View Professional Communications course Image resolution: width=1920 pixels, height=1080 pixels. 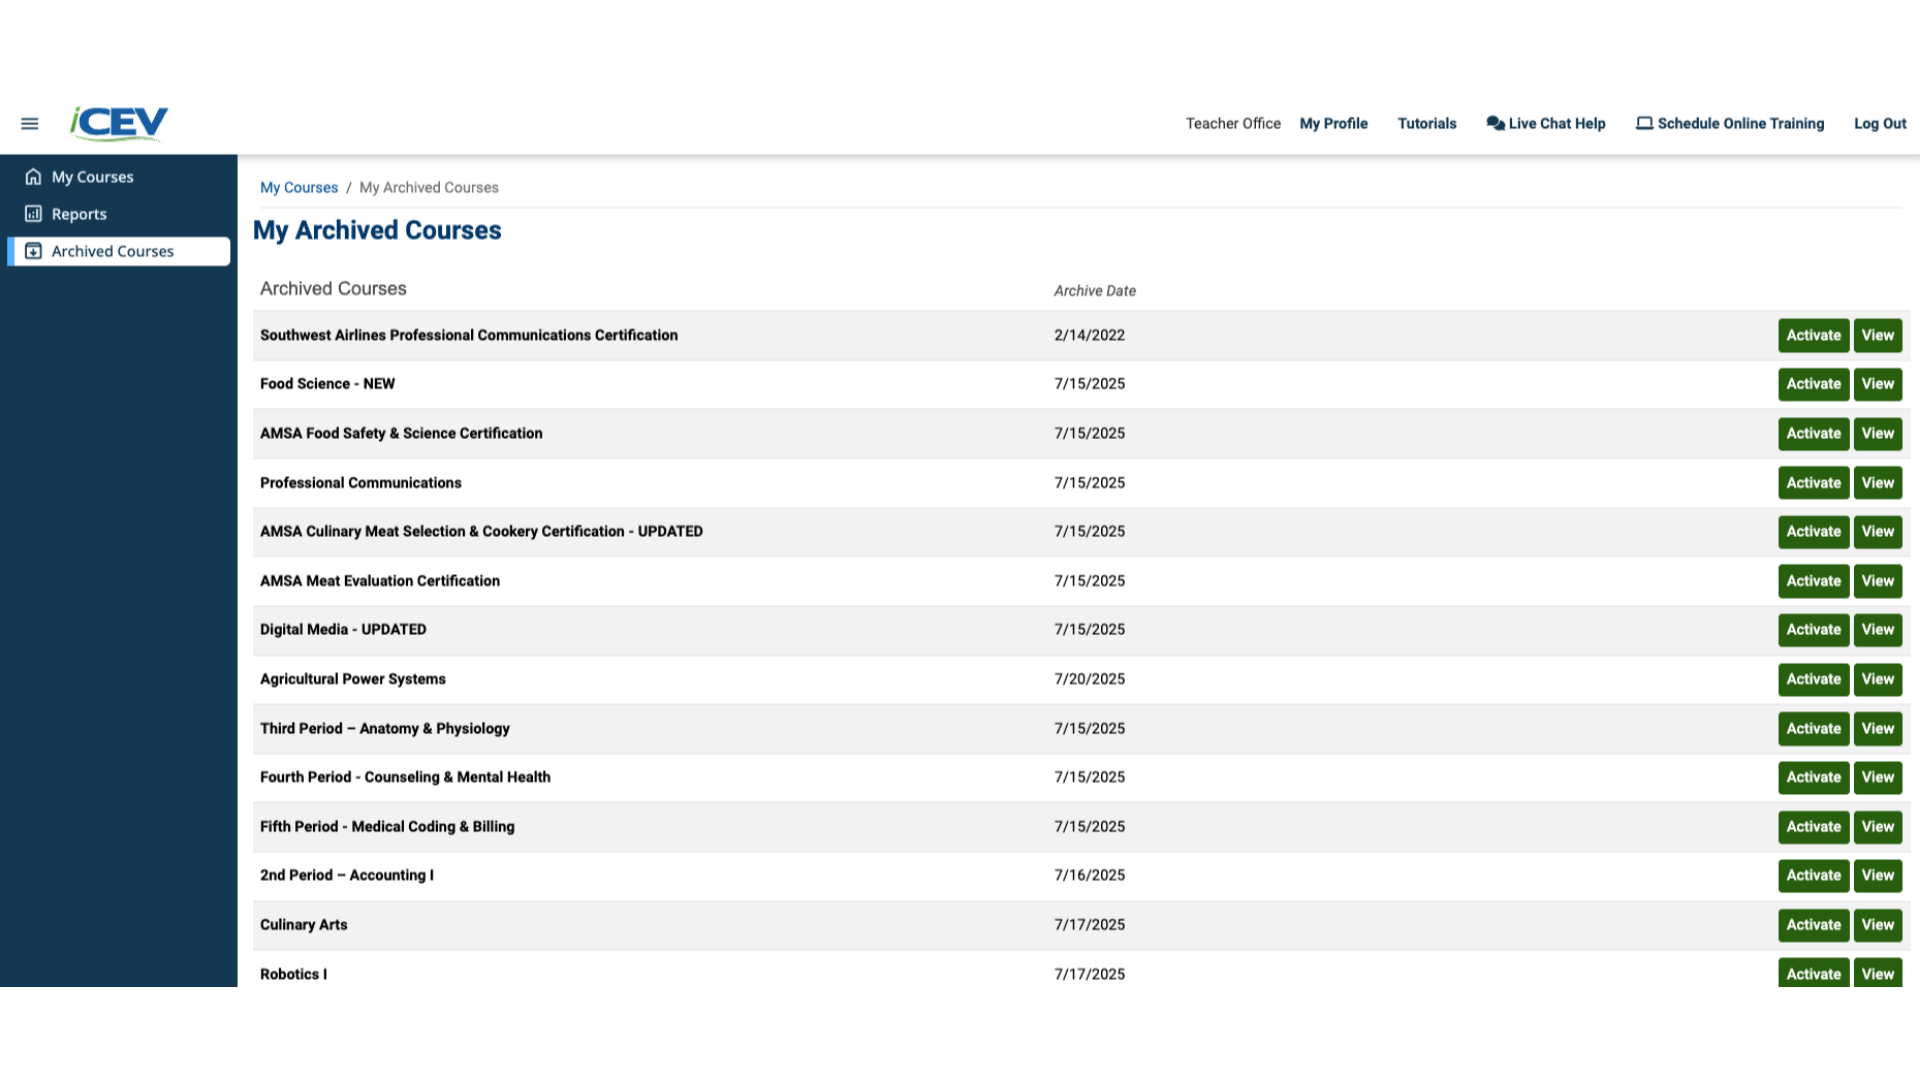[x=1877, y=483]
